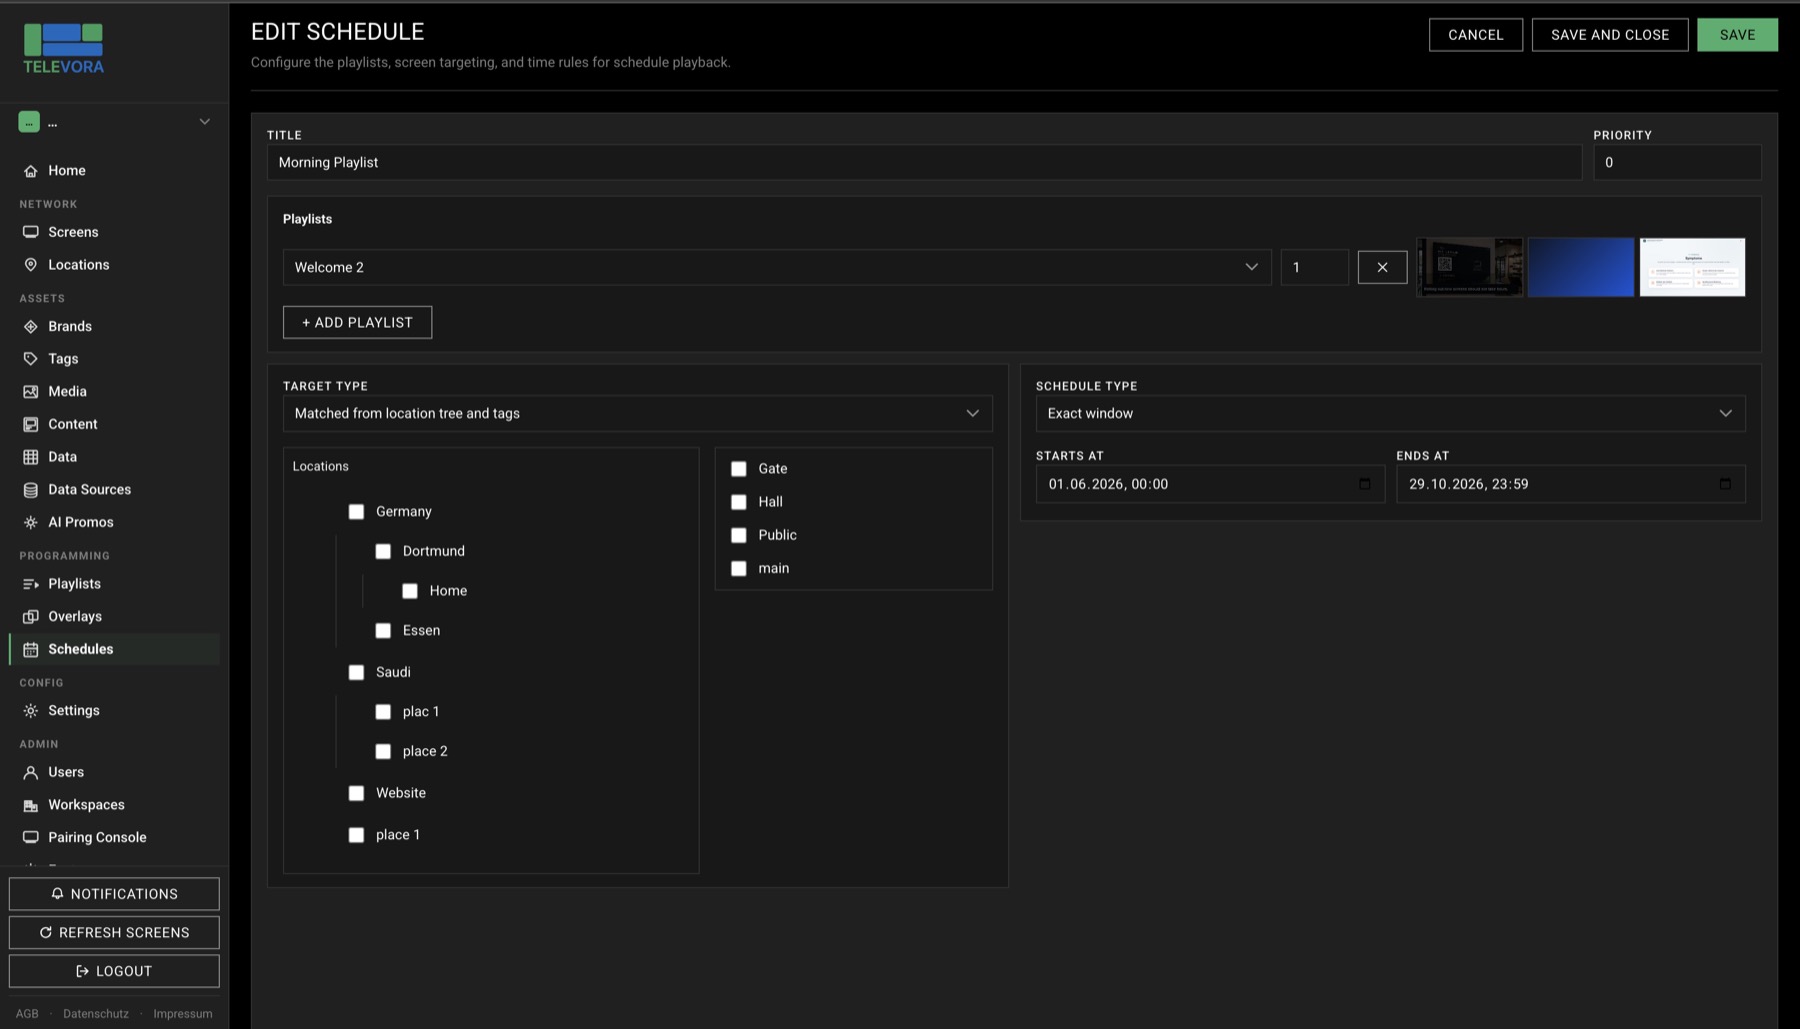Screen dimensions: 1800x1029
Task: Click the Users person icon
Action: [x=31, y=773]
